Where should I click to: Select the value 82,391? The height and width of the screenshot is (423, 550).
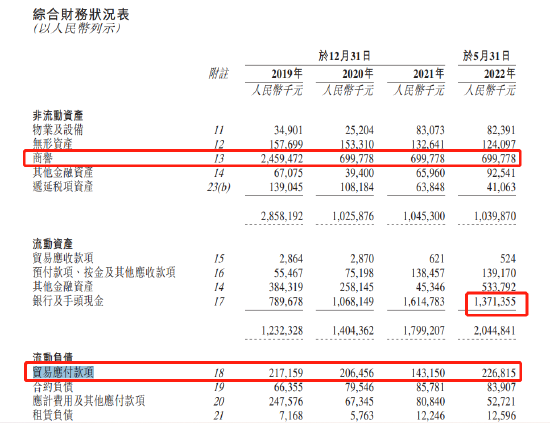point(501,130)
